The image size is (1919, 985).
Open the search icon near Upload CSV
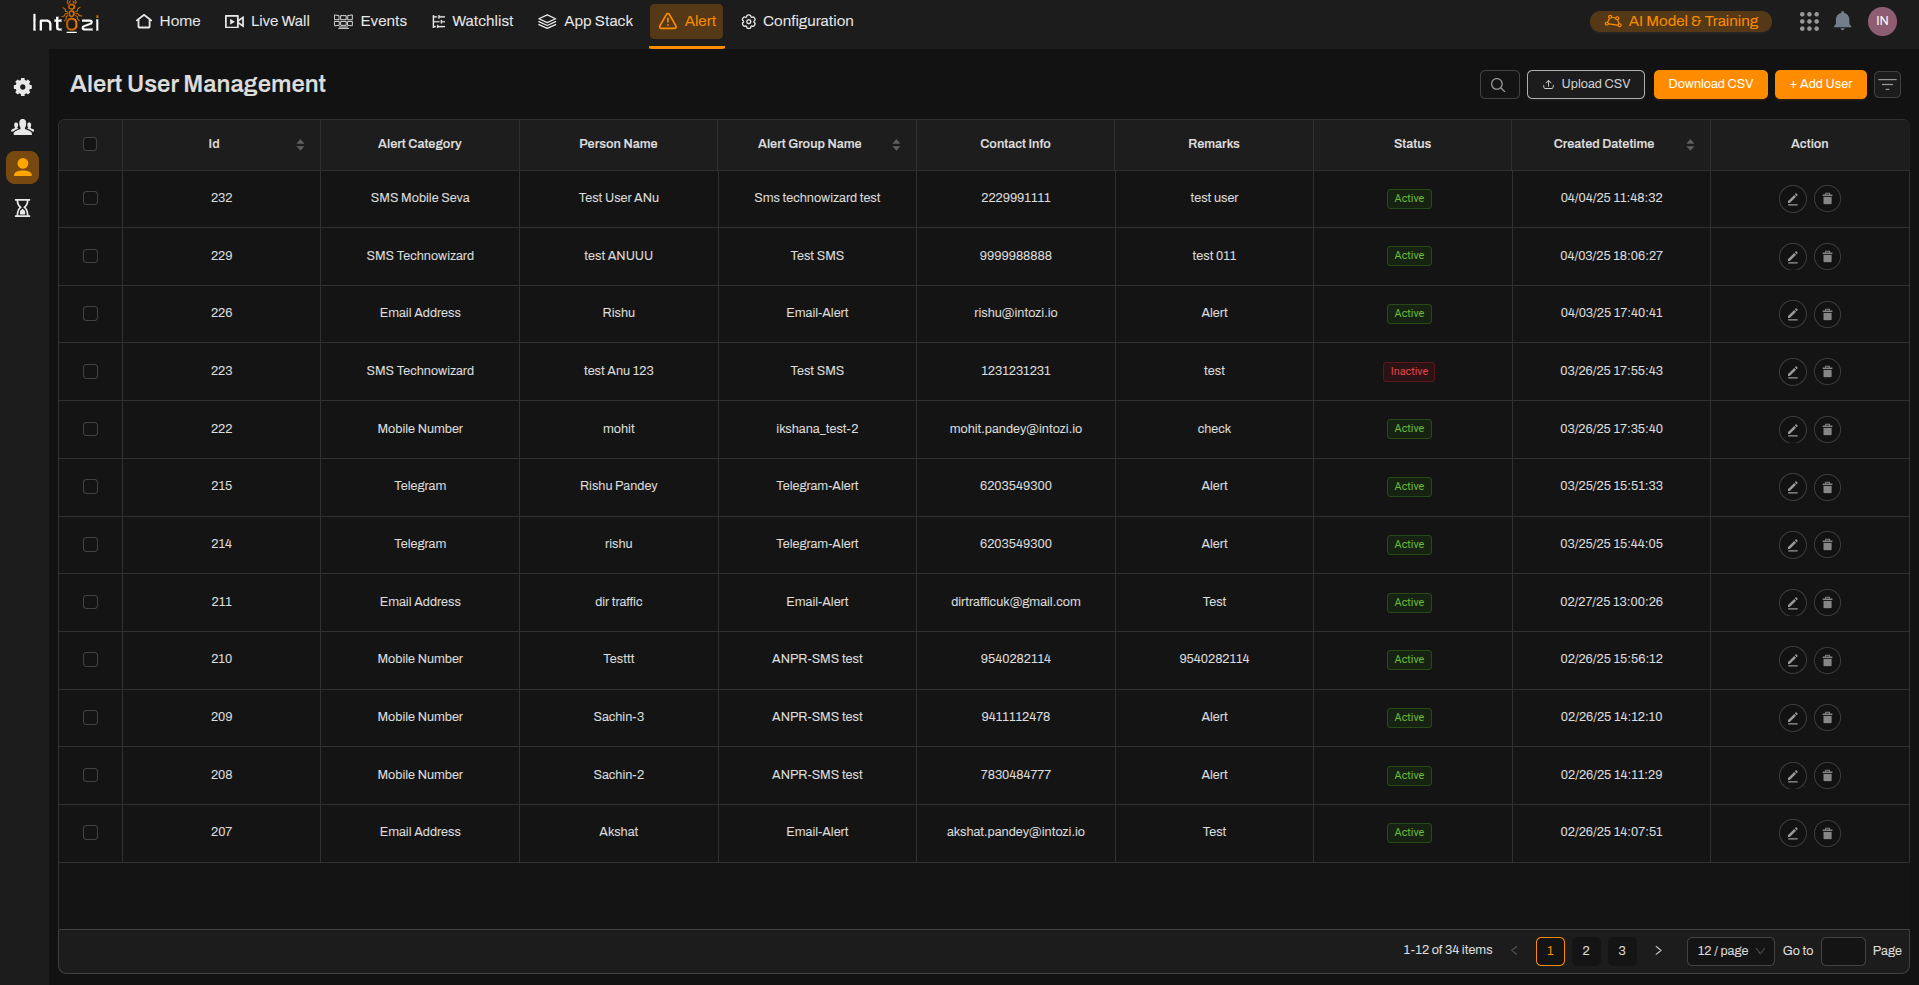(1498, 84)
